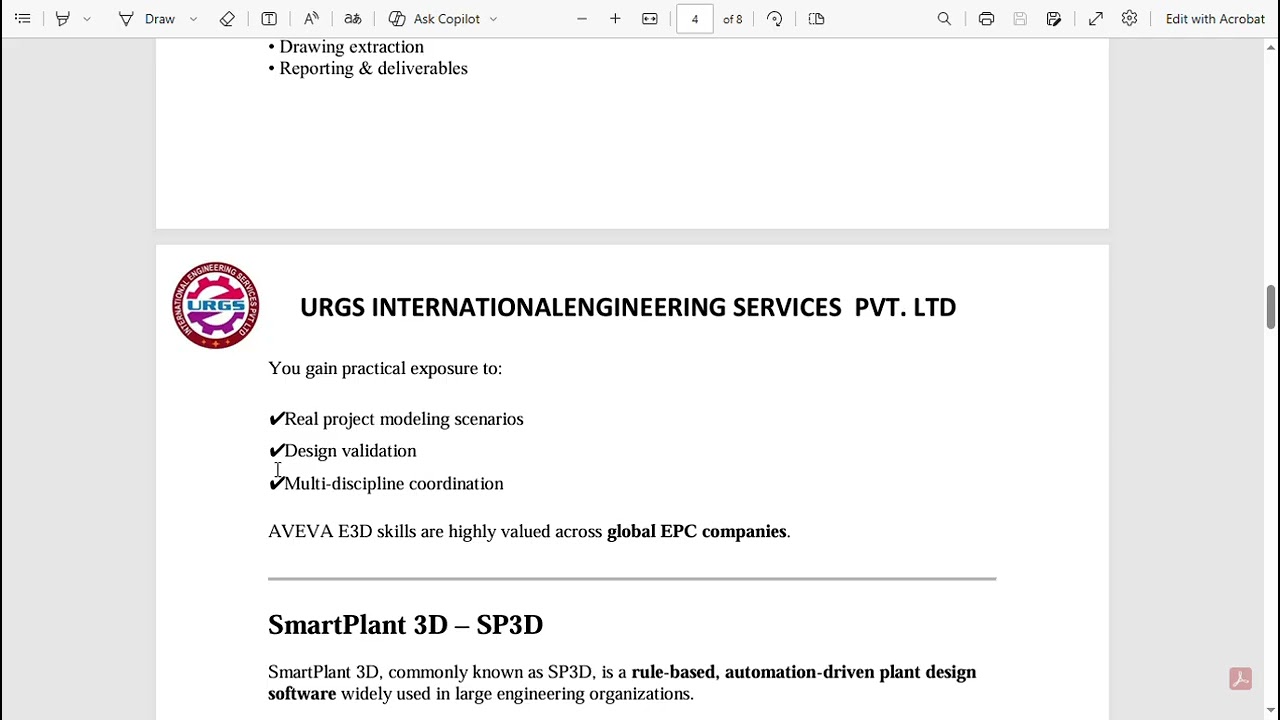This screenshot has width=1280, height=720.
Task: Open Ask Copilot
Action: tap(435, 19)
